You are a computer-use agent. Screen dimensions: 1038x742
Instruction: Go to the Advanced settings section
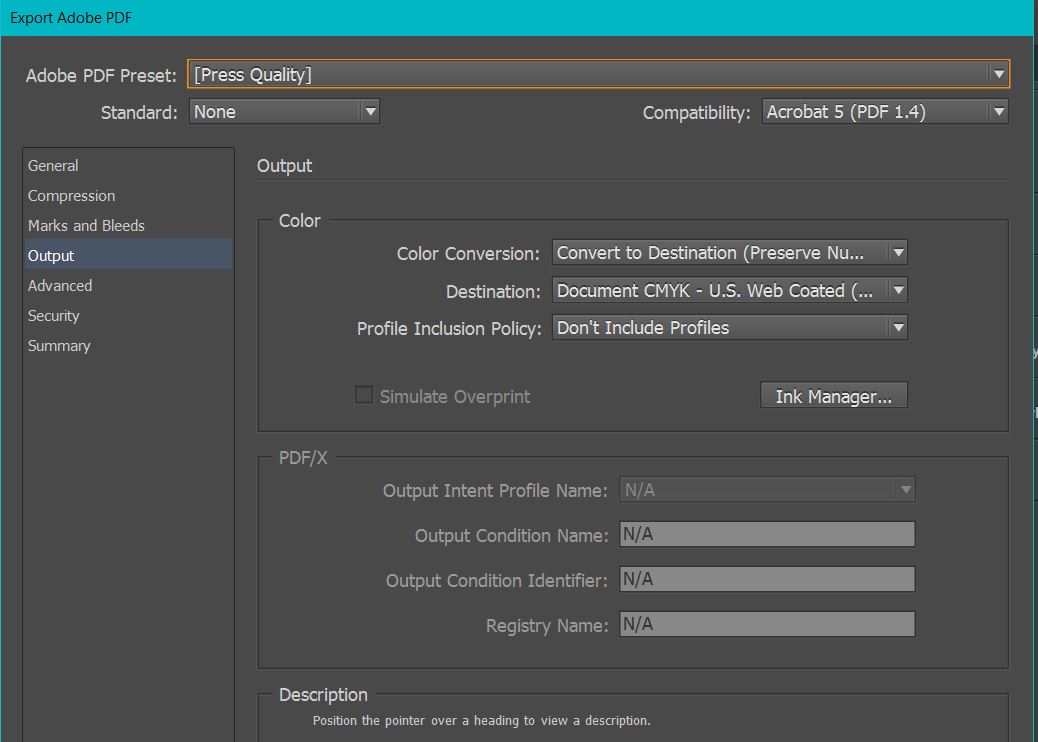[x=60, y=286]
